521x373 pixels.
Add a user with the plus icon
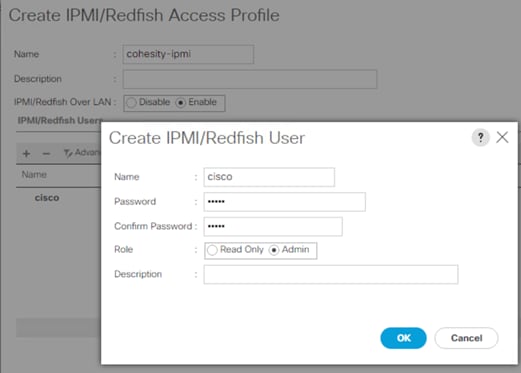[x=26, y=153]
